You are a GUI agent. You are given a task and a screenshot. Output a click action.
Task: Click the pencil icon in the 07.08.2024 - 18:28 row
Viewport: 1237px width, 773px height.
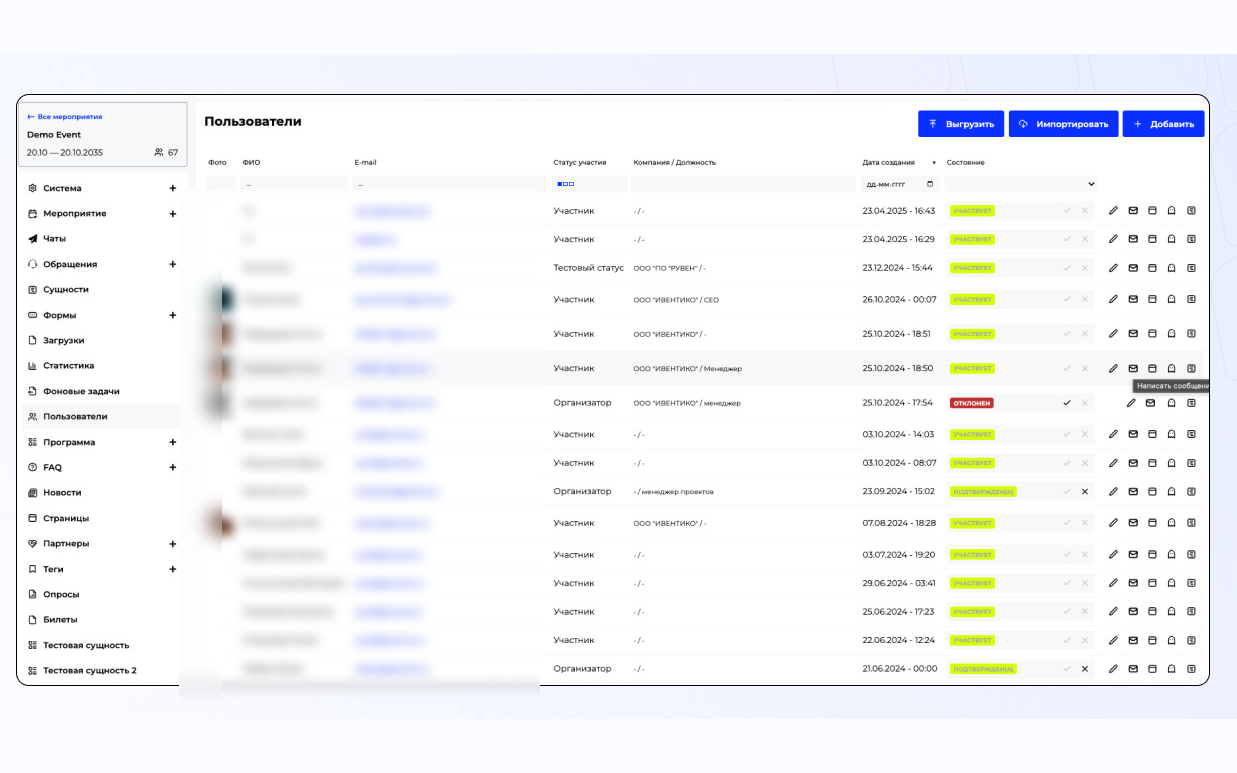(1113, 523)
